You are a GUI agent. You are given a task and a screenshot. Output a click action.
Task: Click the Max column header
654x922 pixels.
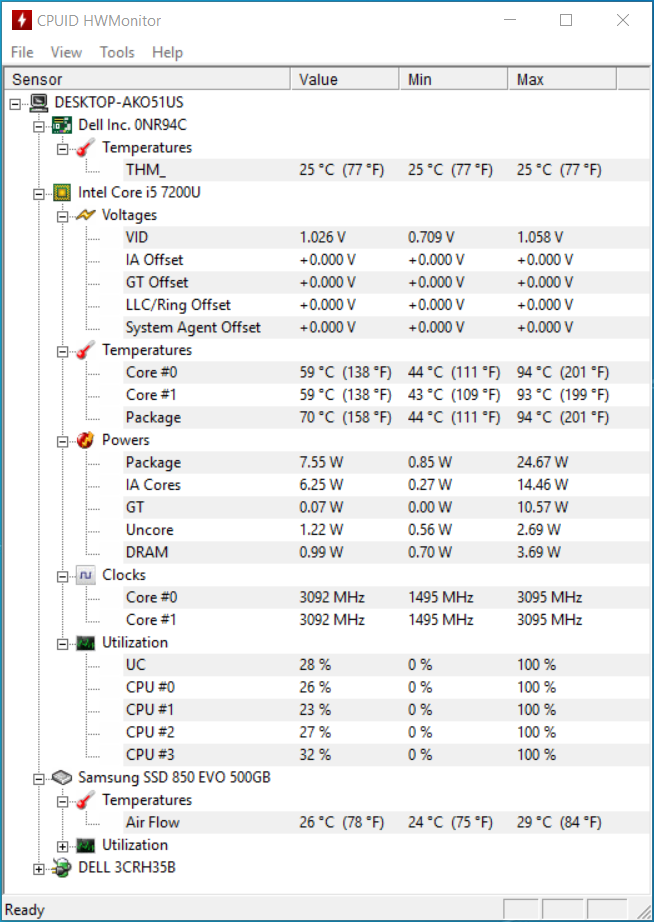pyautogui.click(x=562, y=79)
